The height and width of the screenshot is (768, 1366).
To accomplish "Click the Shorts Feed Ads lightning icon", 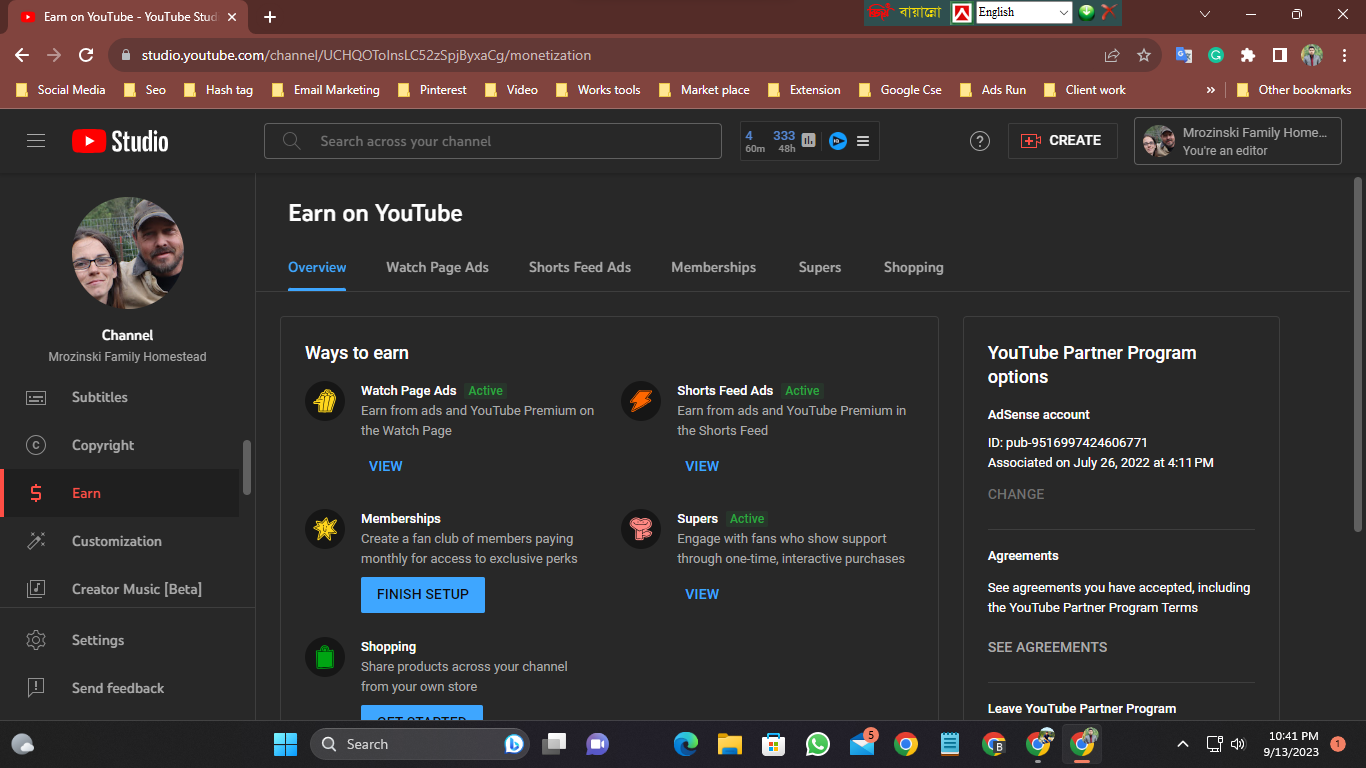I will pyautogui.click(x=641, y=401).
